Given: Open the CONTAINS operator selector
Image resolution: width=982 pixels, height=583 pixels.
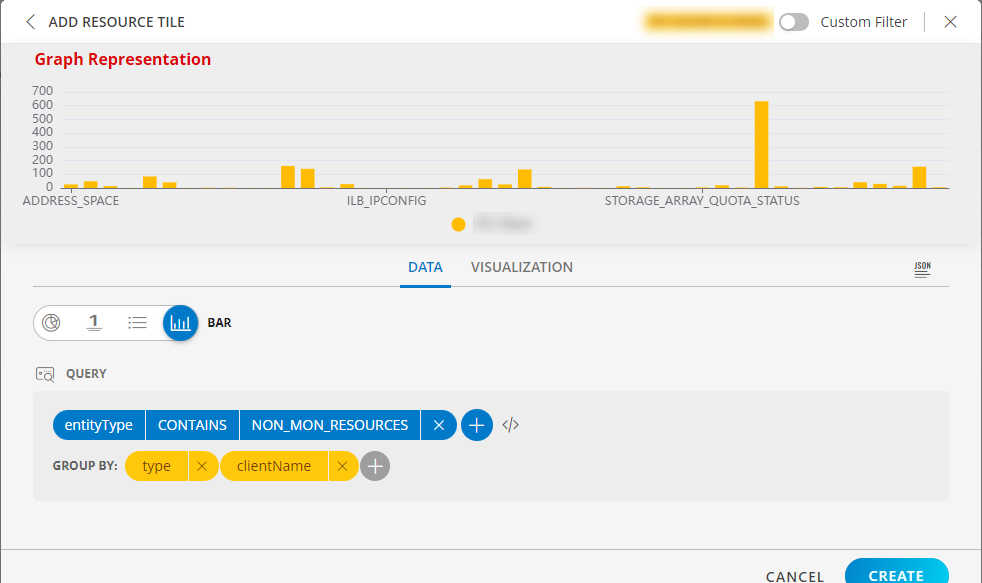Looking at the screenshot, I should (x=192, y=425).
